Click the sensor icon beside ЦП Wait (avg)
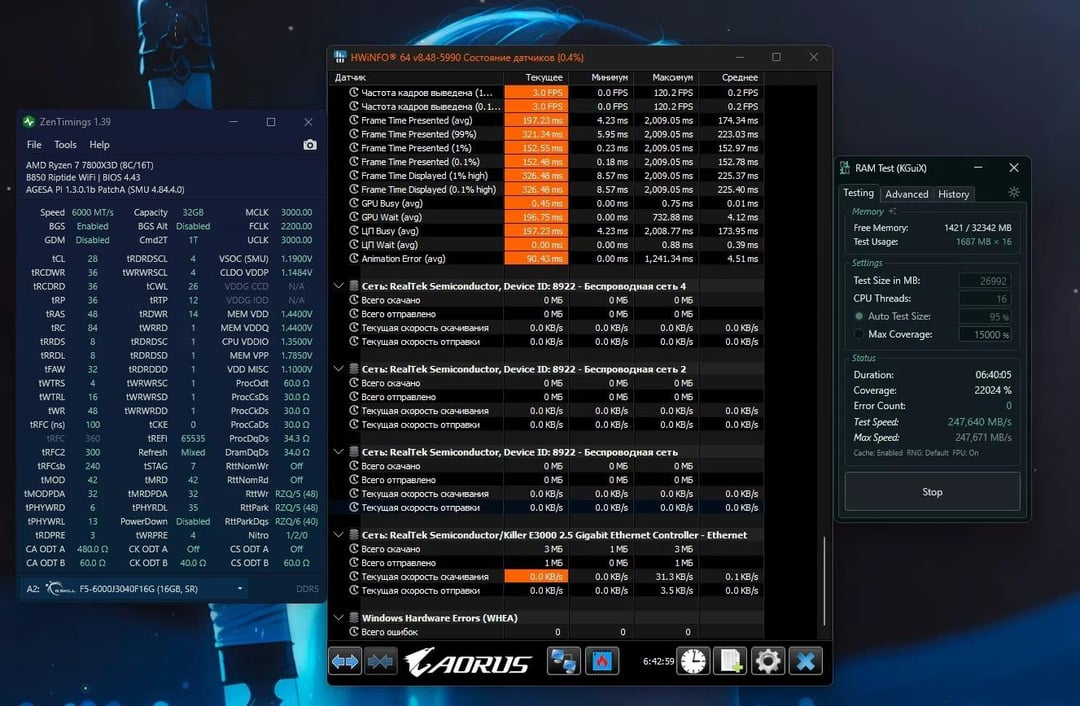This screenshot has width=1080, height=706. (x=354, y=245)
